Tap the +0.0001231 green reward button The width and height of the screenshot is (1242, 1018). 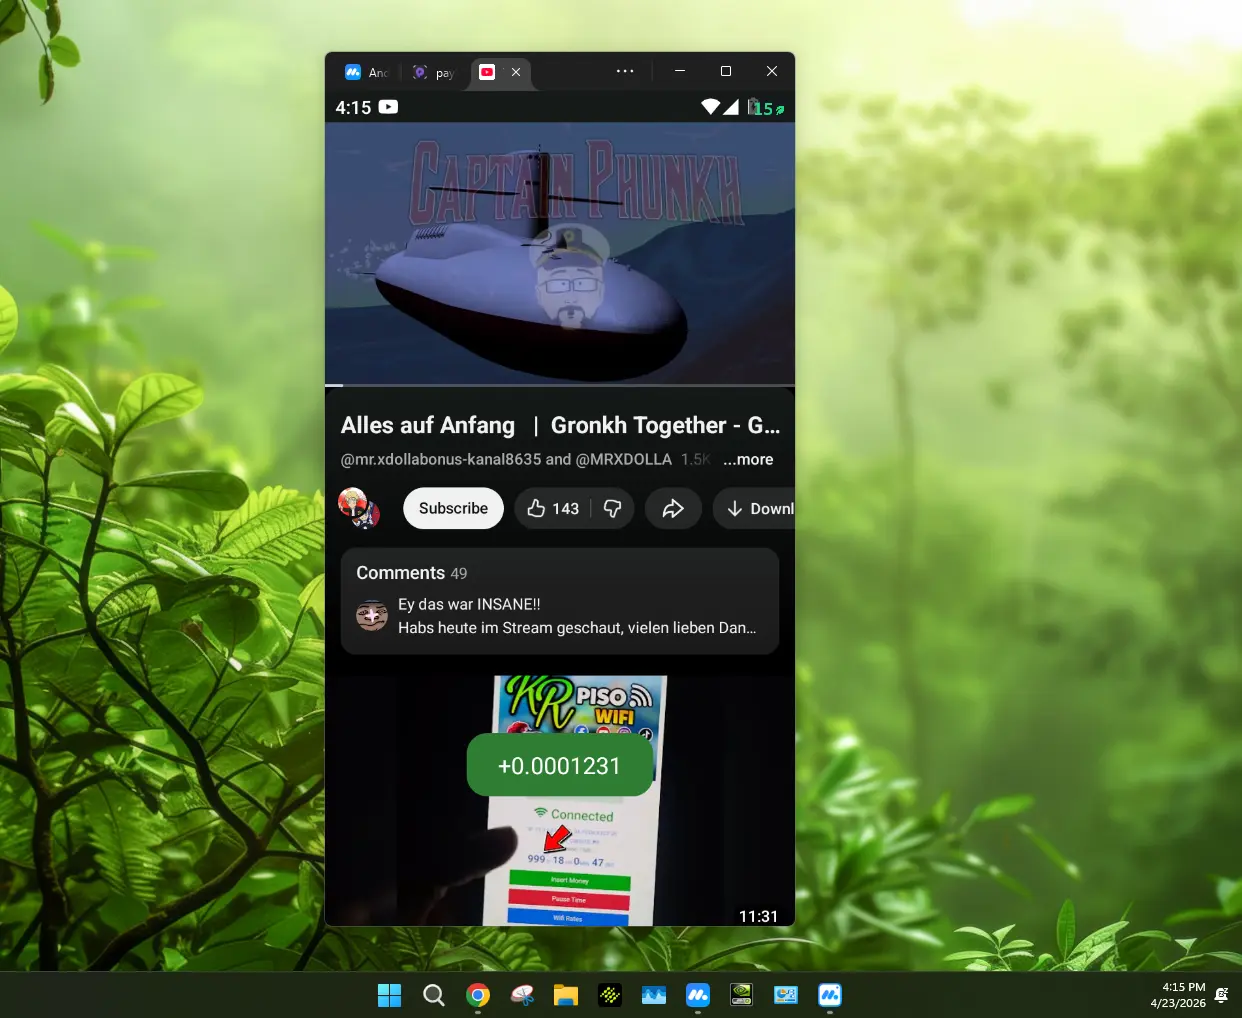(x=560, y=765)
